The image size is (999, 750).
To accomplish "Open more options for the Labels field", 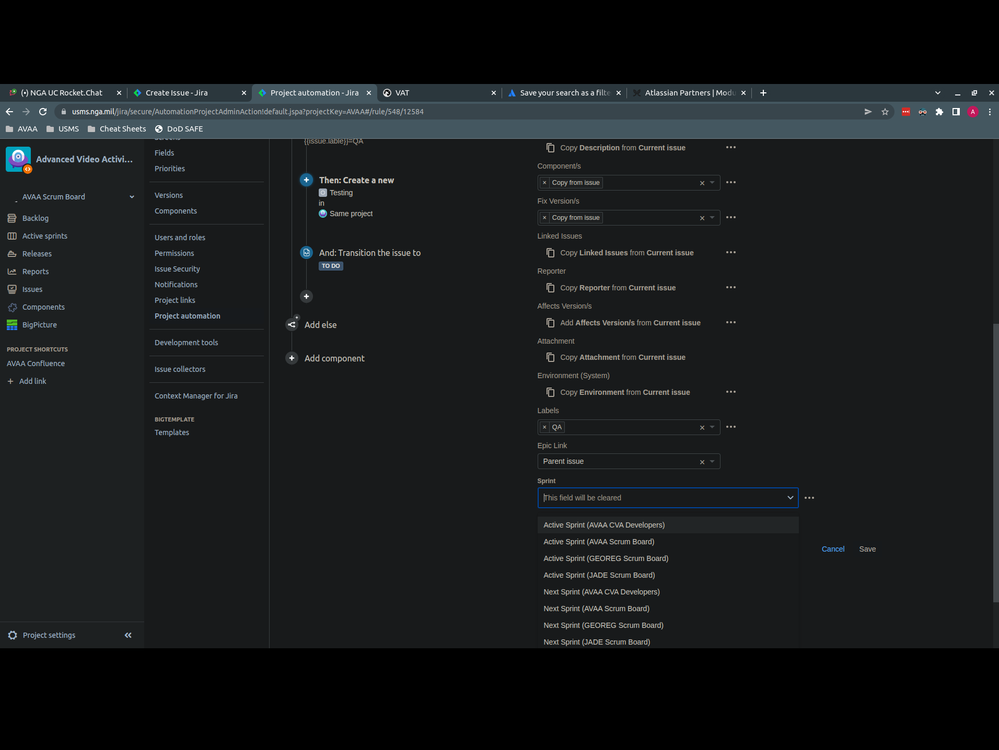I will pyautogui.click(x=731, y=426).
